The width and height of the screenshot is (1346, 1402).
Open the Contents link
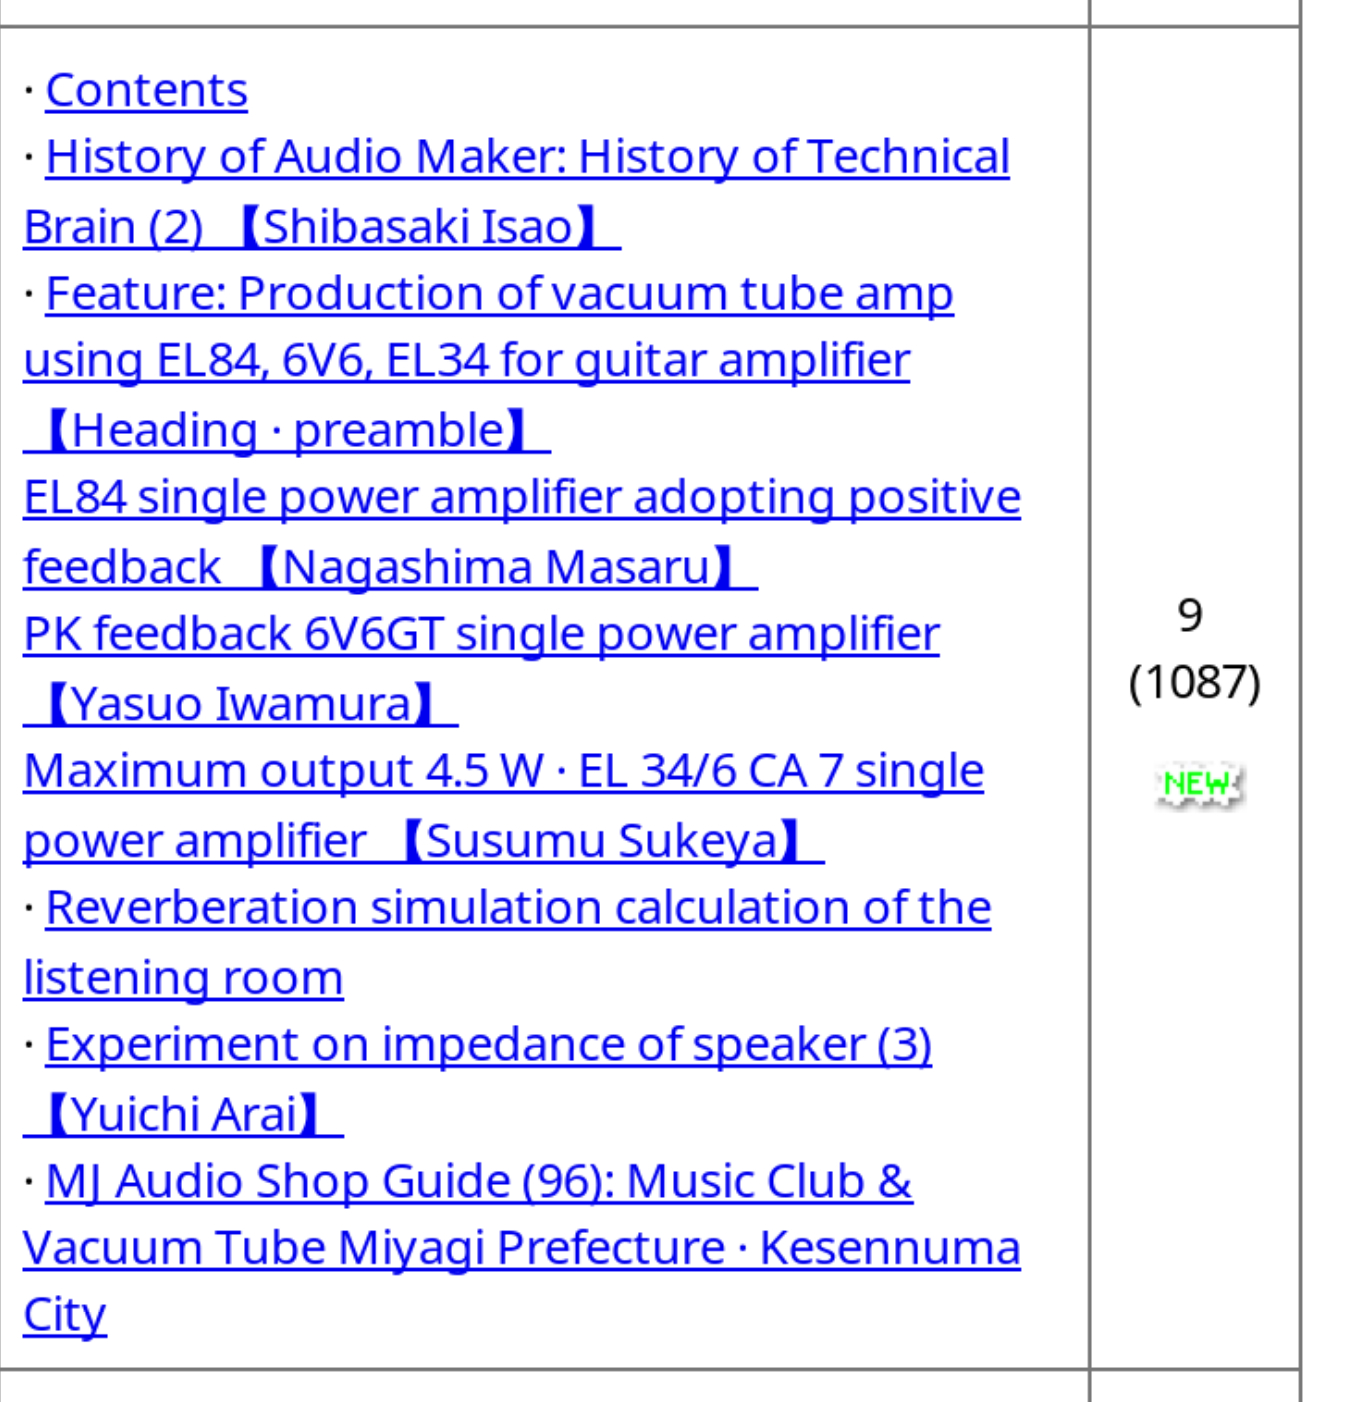point(147,91)
